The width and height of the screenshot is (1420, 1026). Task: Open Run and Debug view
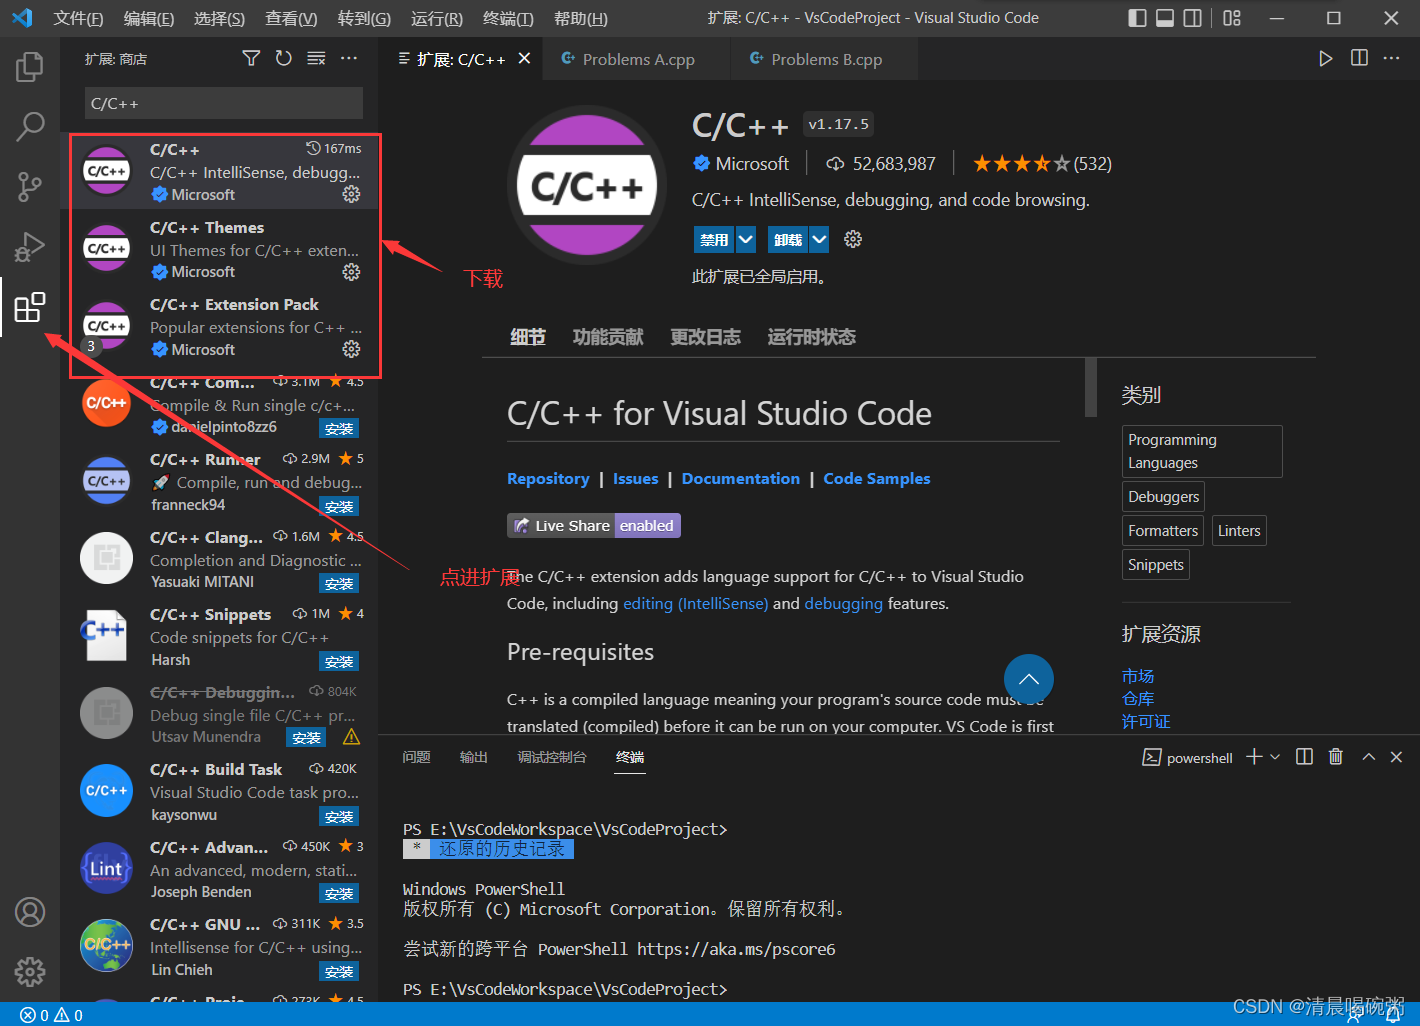pos(30,246)
